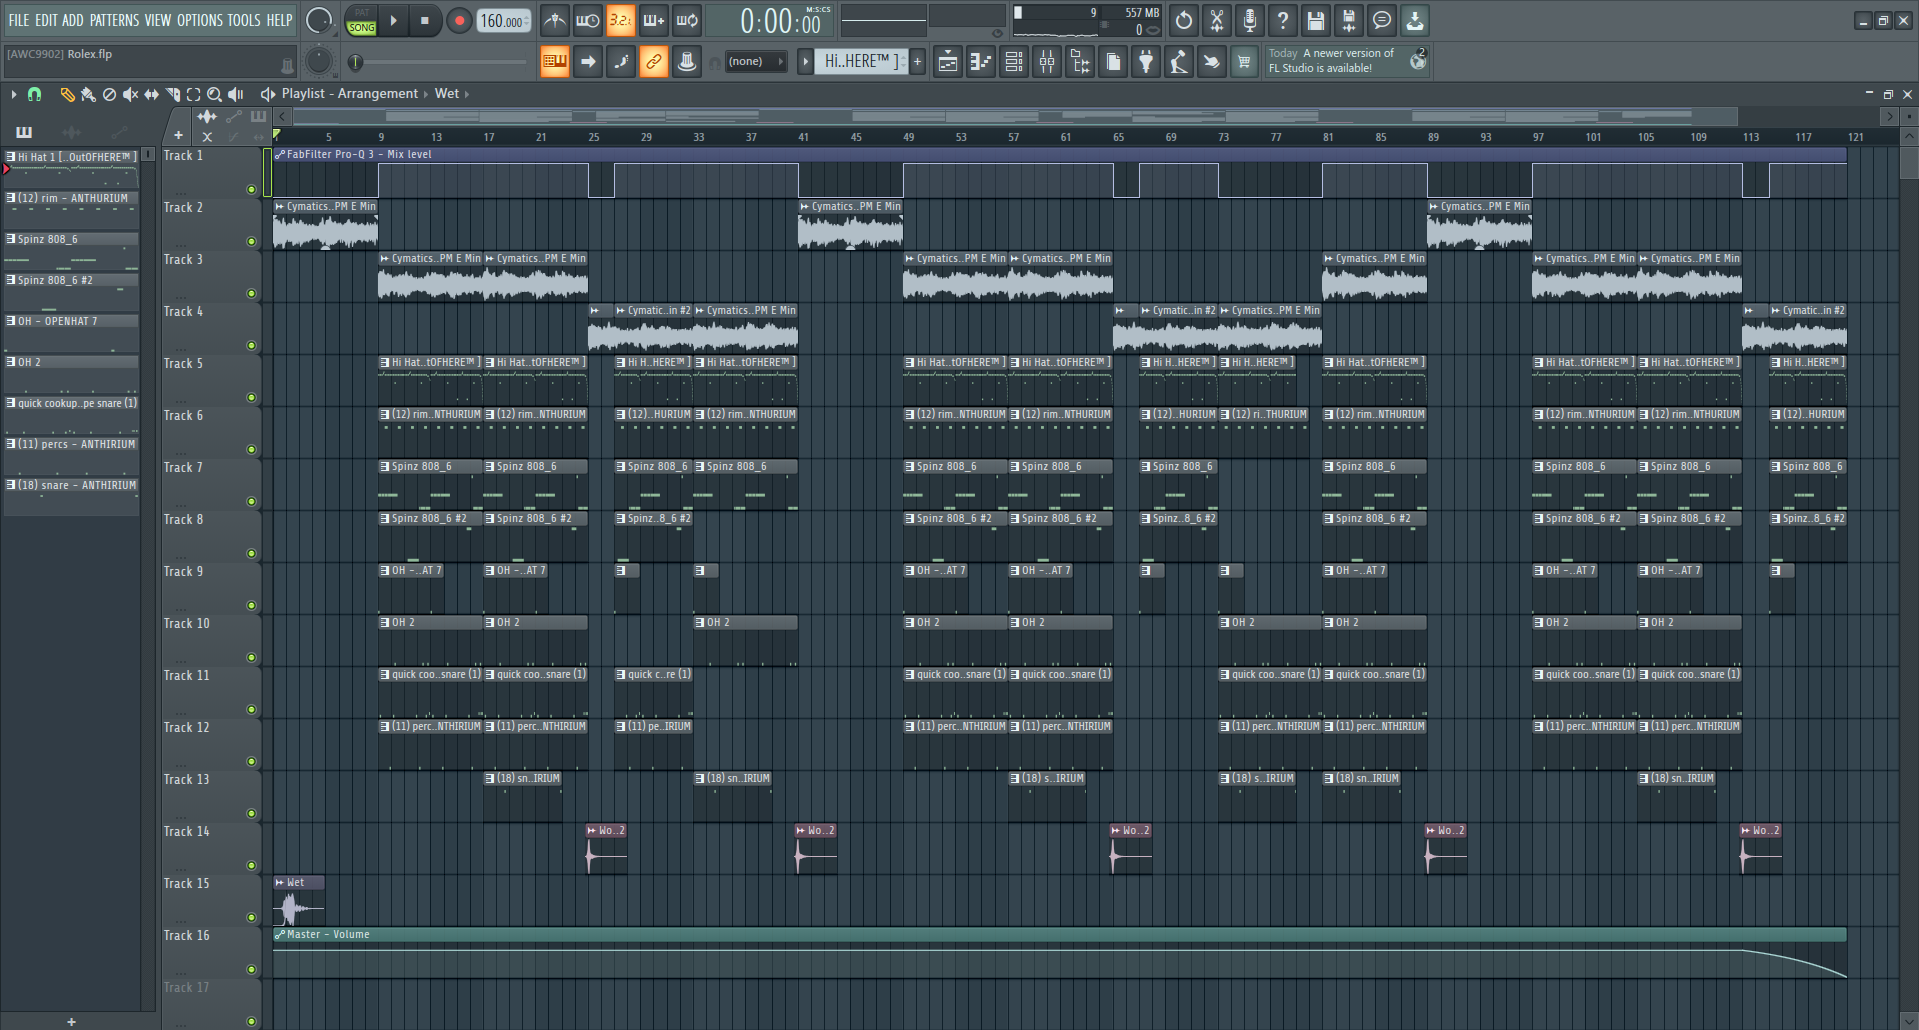
Task: Open the Plugin picker plug icon
Action: pyautogui.click(x=1146, y=62)
